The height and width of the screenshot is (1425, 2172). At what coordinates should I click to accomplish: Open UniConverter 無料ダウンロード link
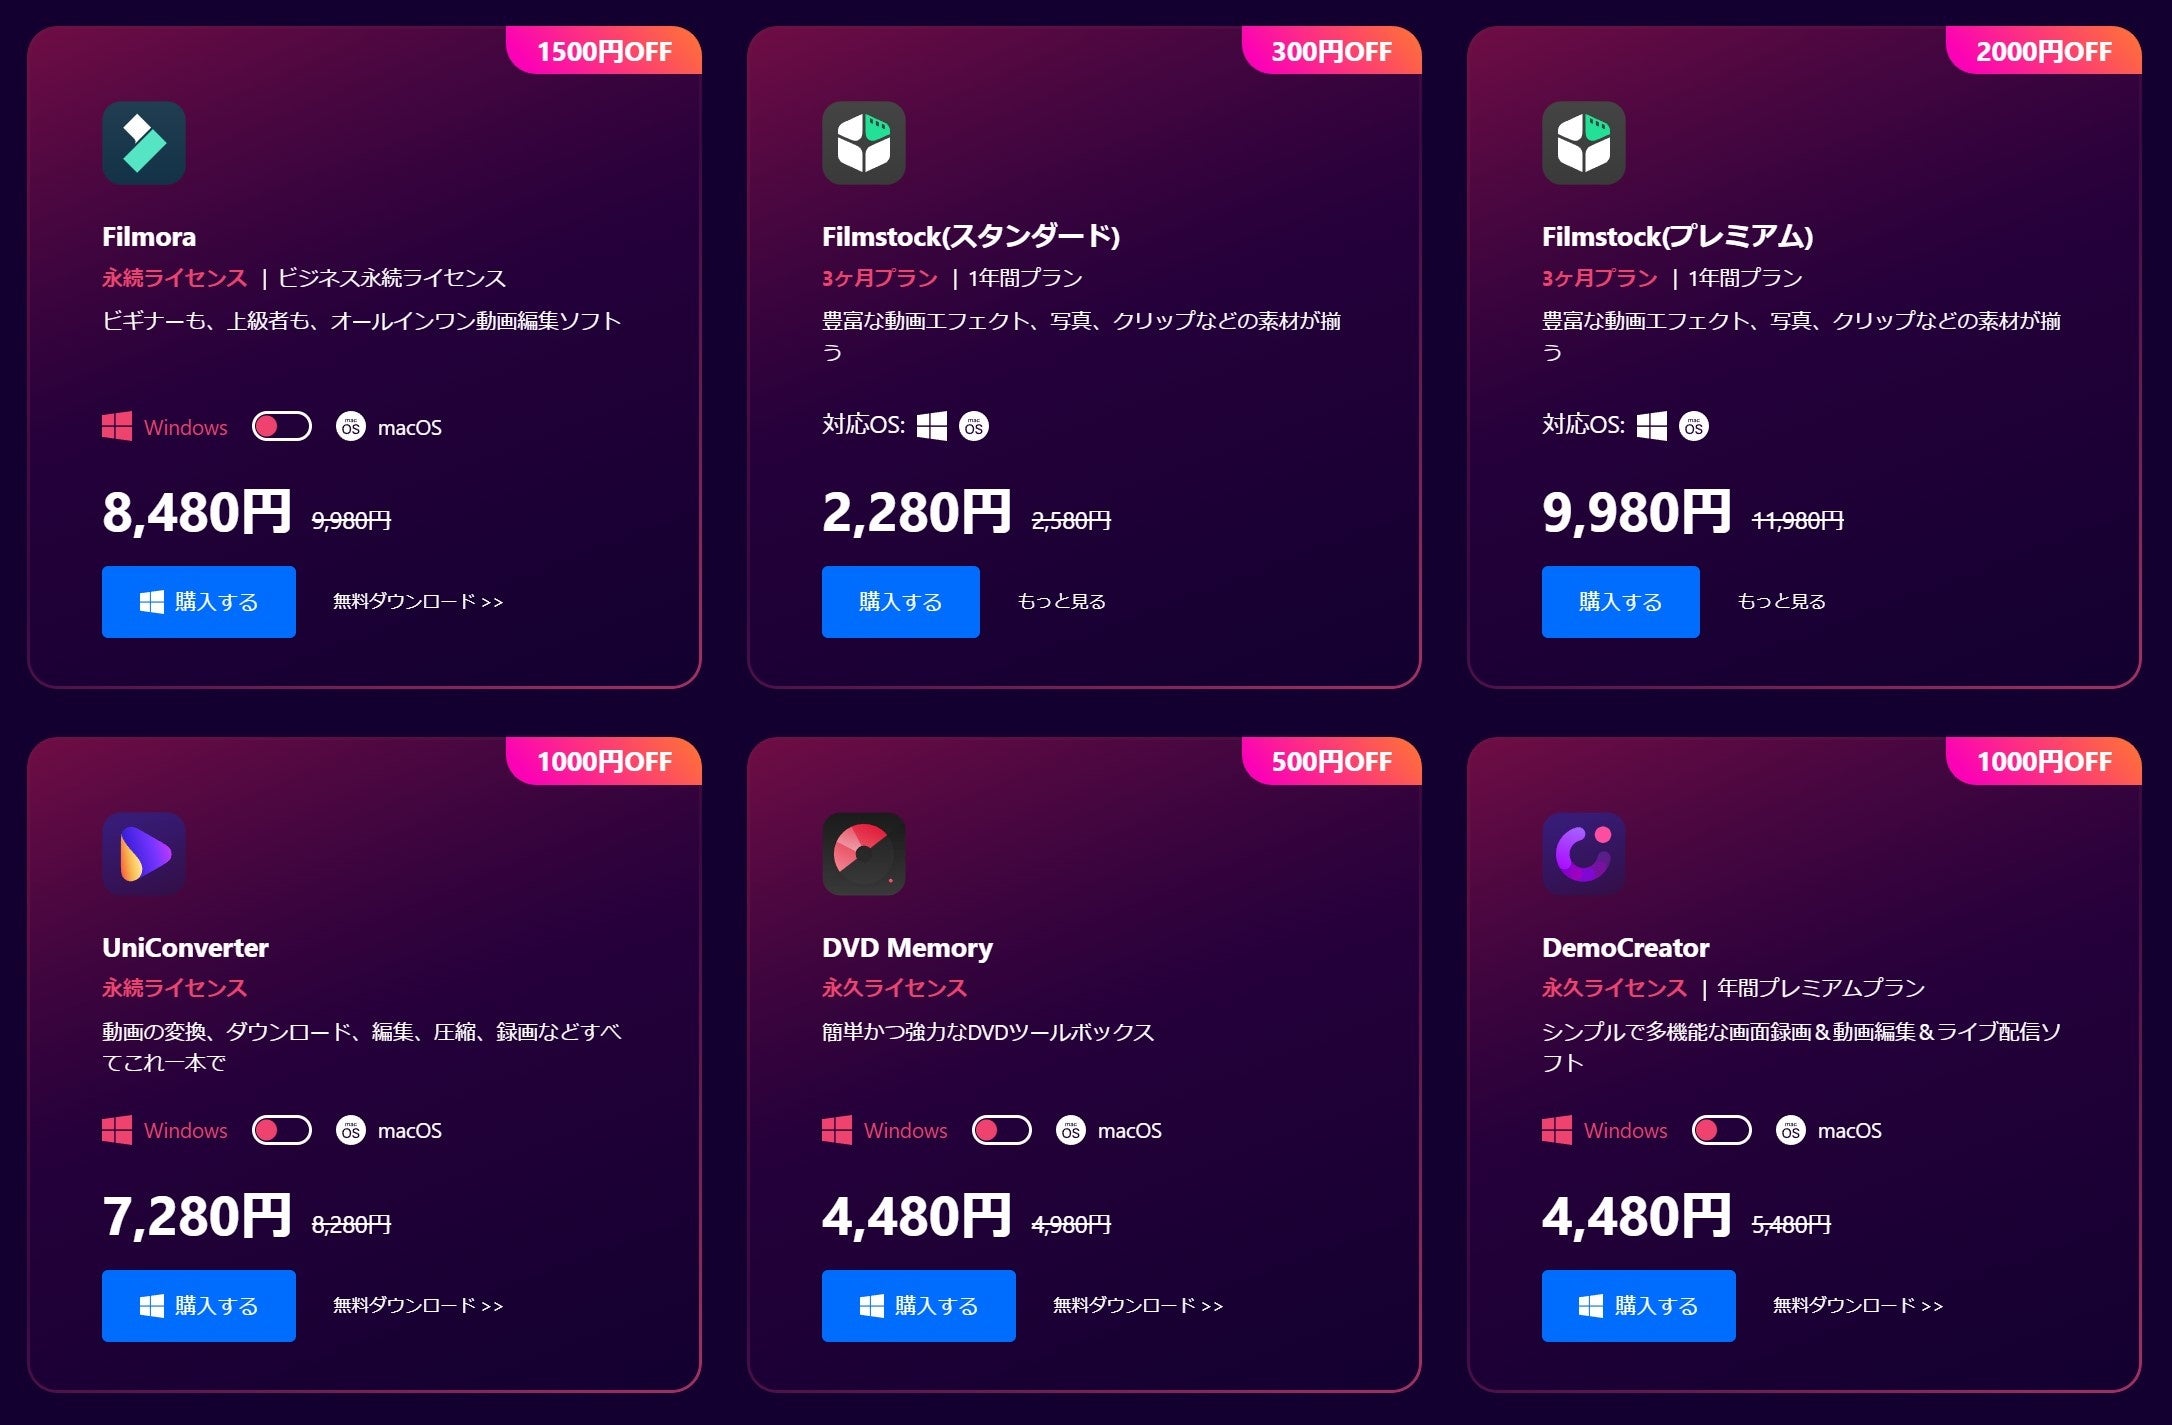click(x=418, y=1306)
